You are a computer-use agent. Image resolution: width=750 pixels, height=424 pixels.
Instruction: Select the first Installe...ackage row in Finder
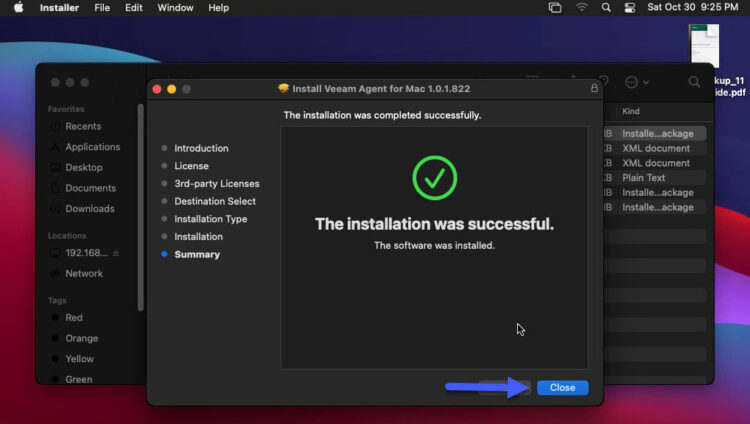coord(657,134)
